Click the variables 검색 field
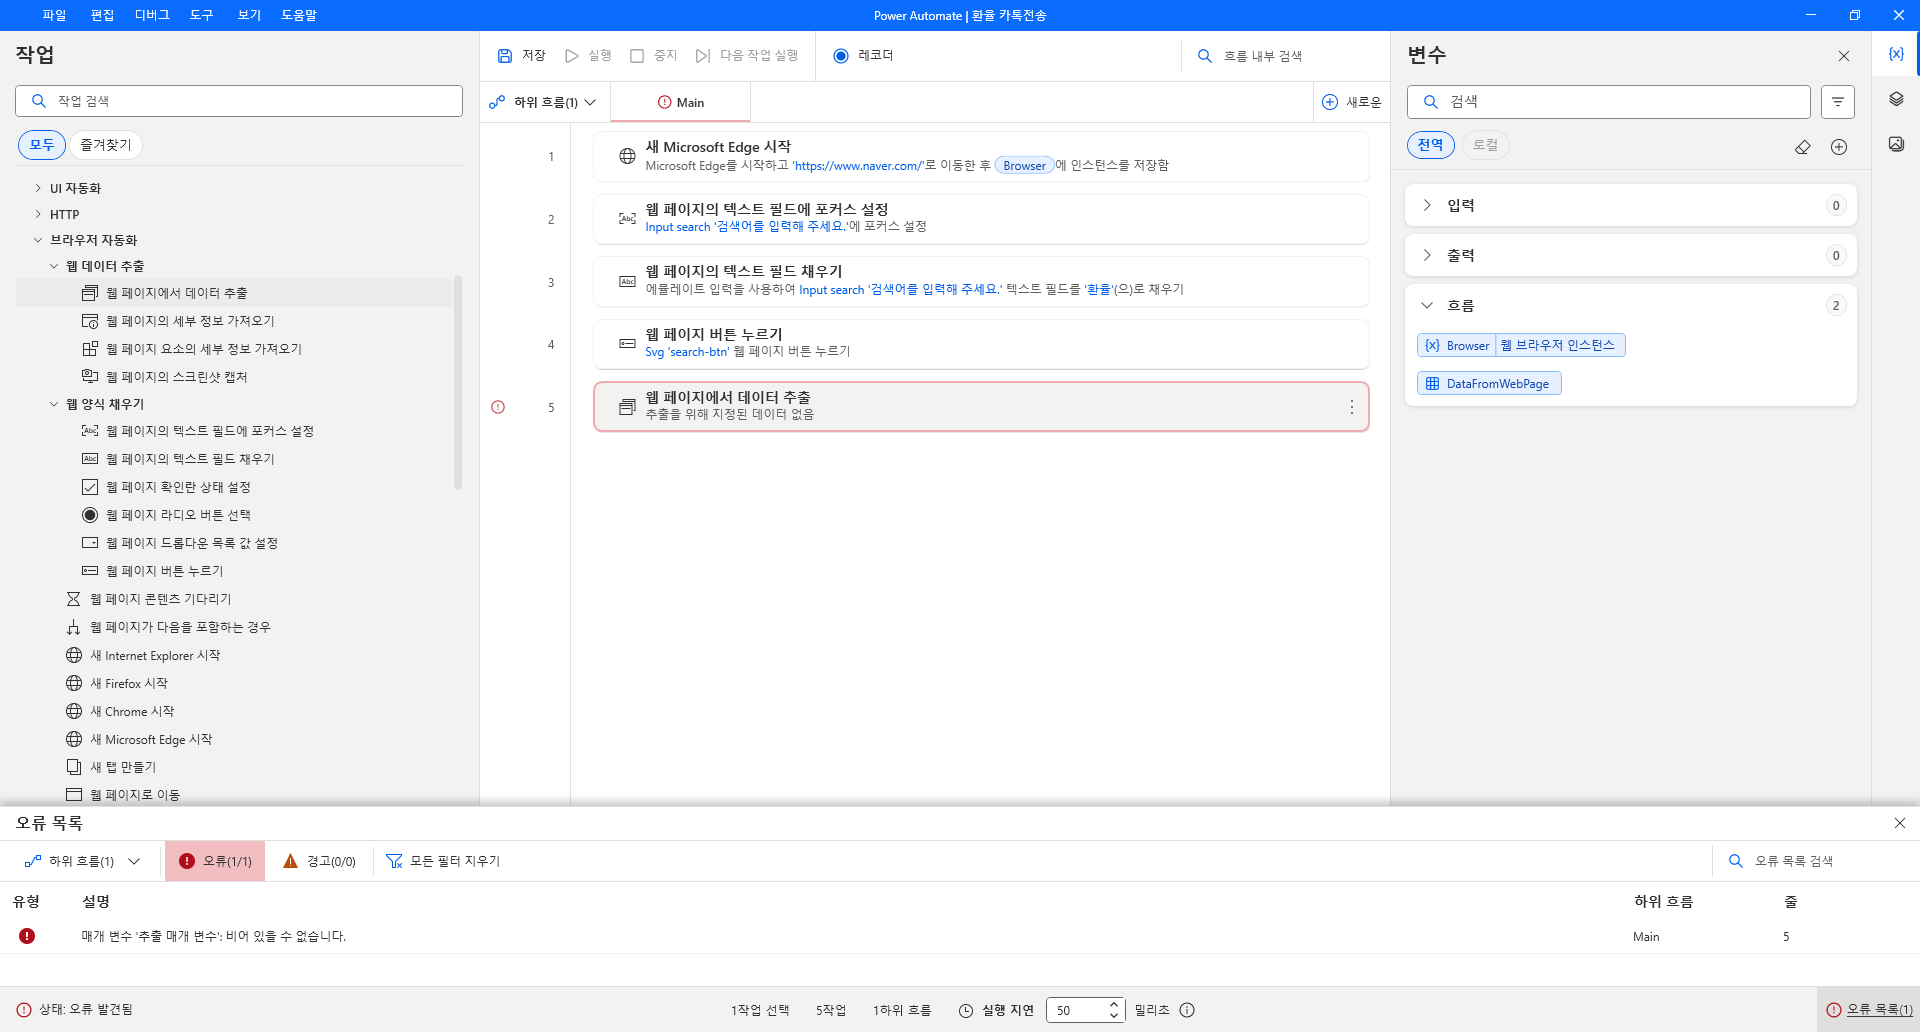 point(1609,101)
